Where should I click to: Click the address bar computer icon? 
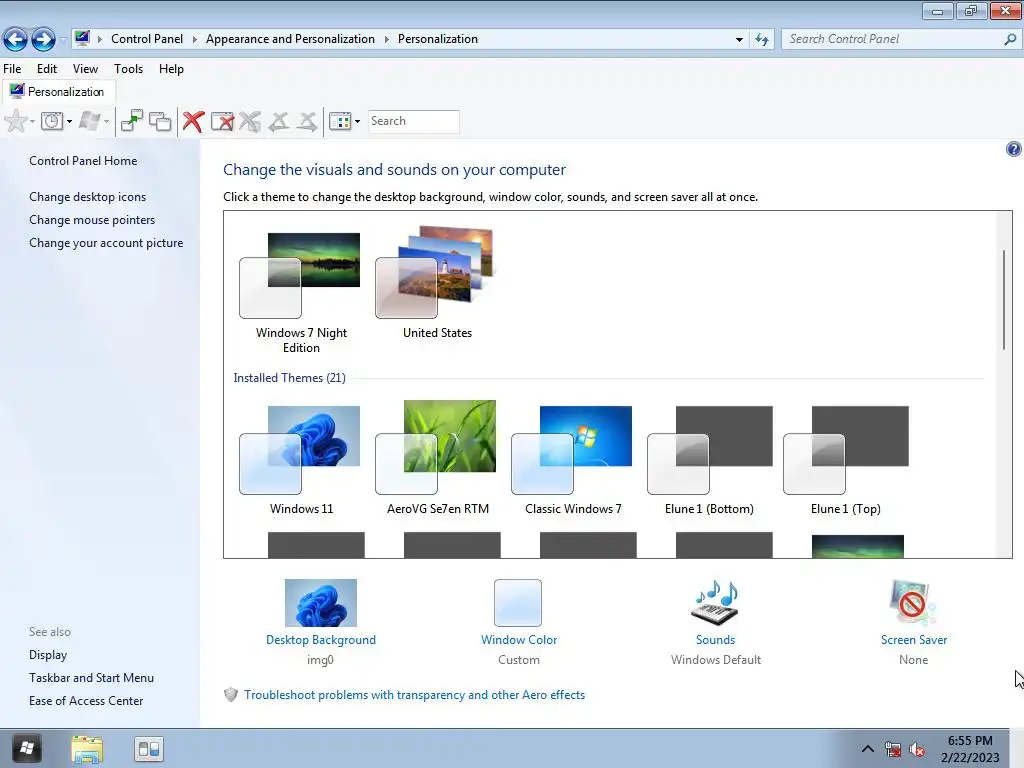[82, 39]
